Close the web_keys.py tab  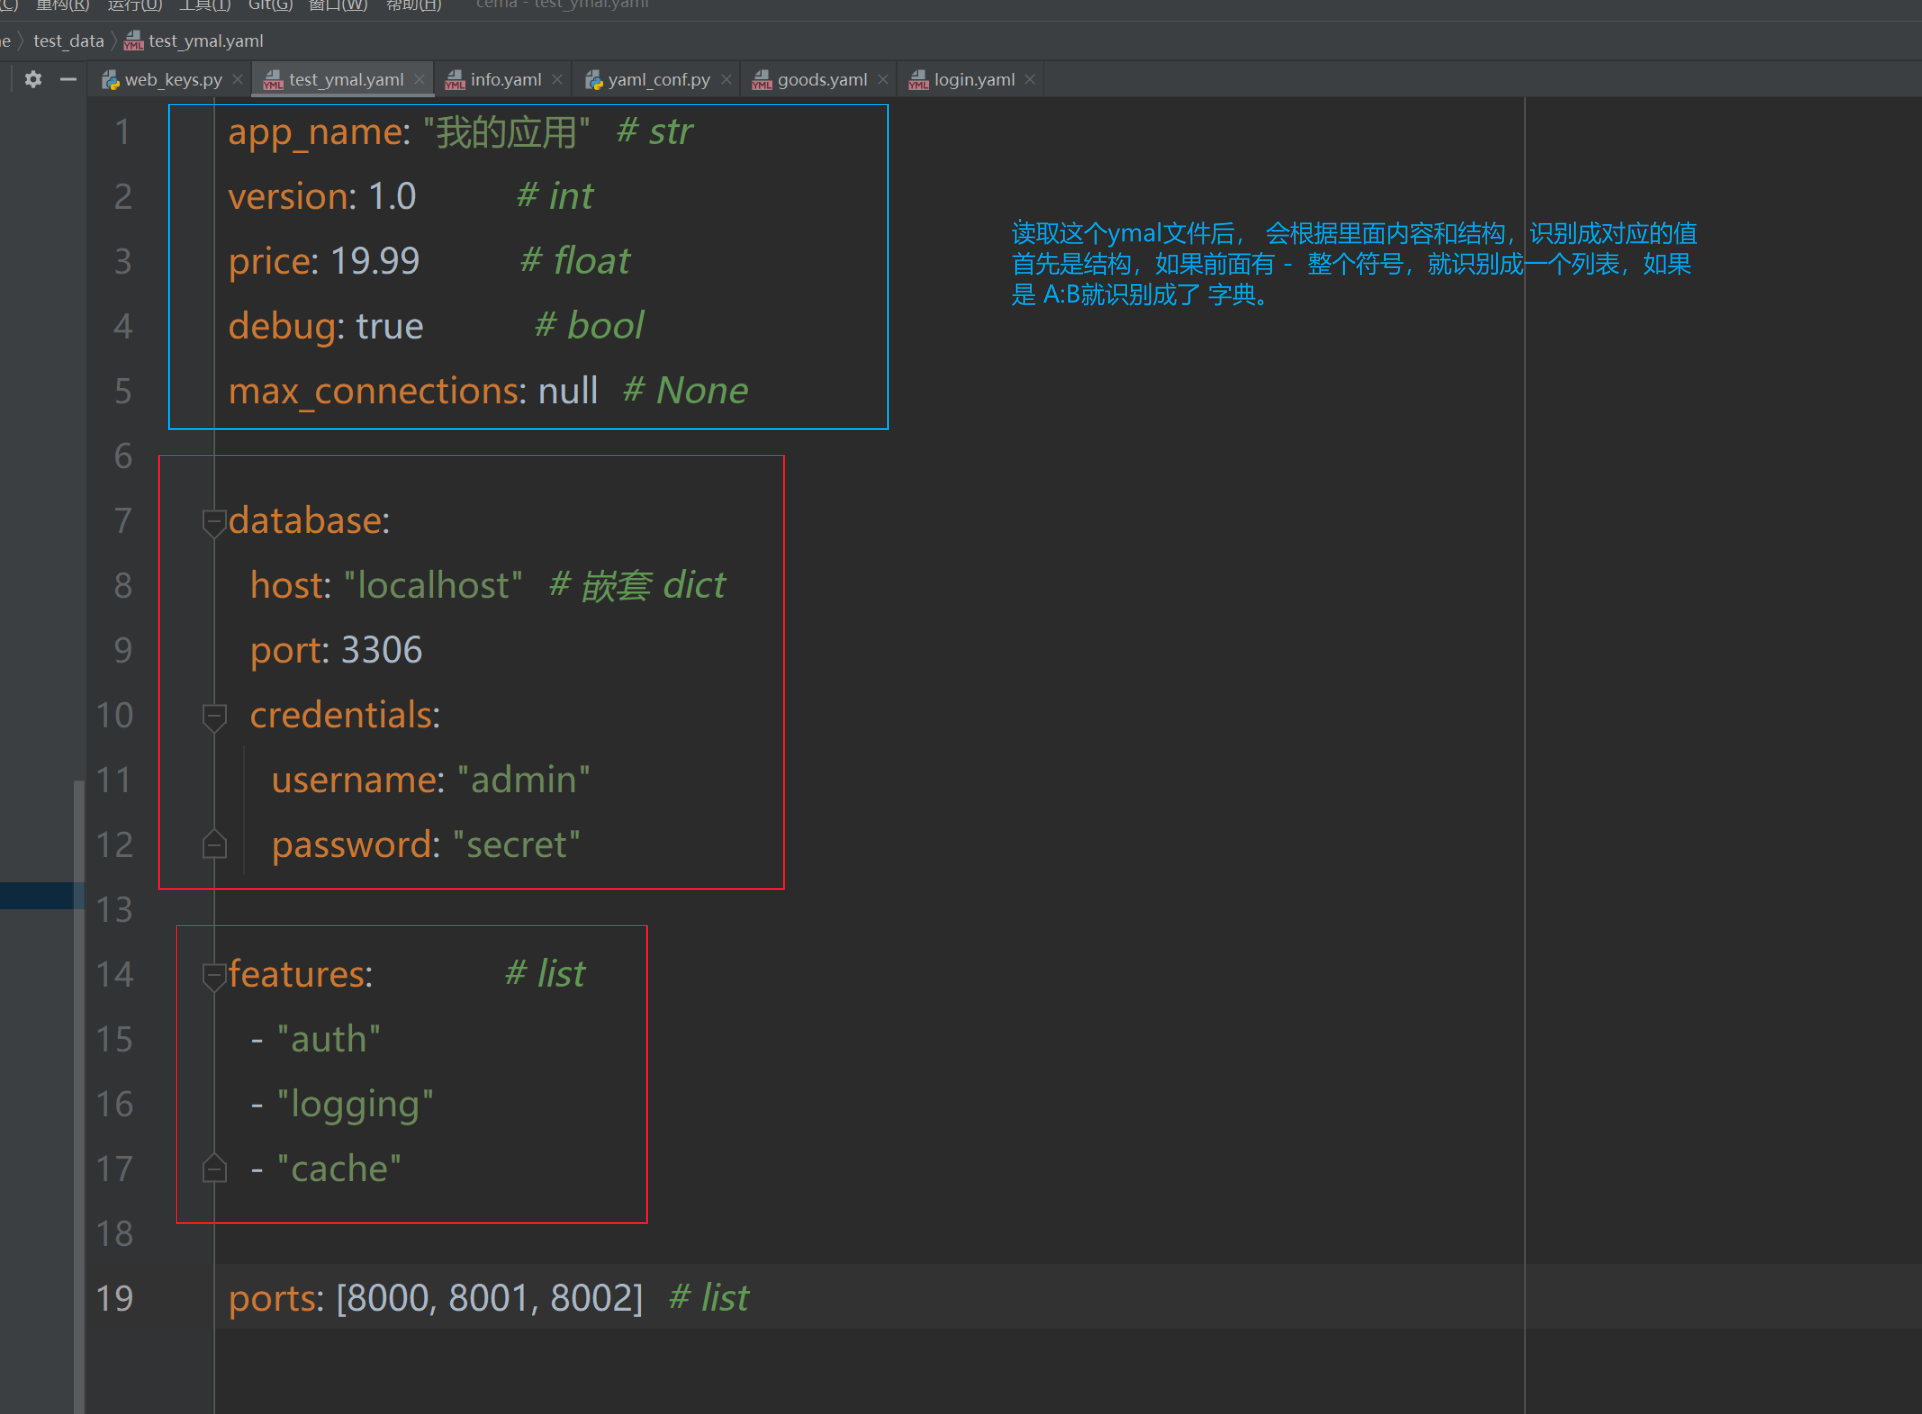click(x=238, y=80)
